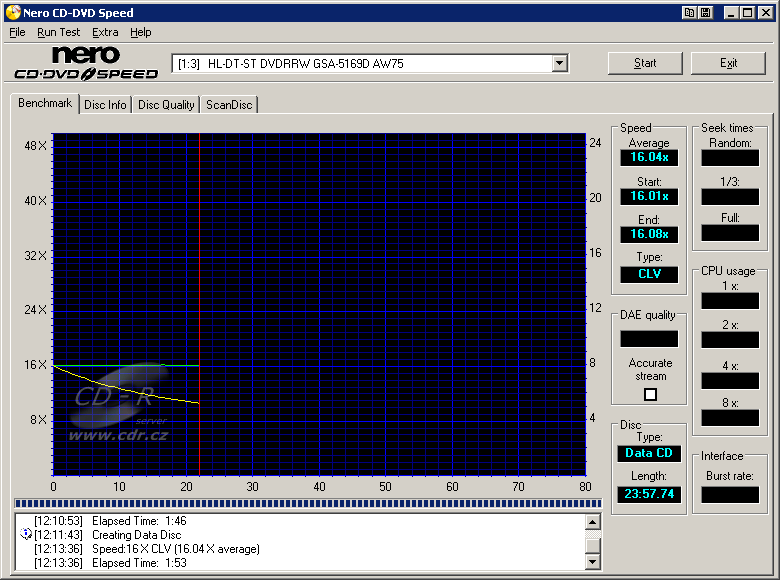780x580 pixels.
Task: Click log line Elapsed Time: 1:46
Action: click(x=110, y=521)
